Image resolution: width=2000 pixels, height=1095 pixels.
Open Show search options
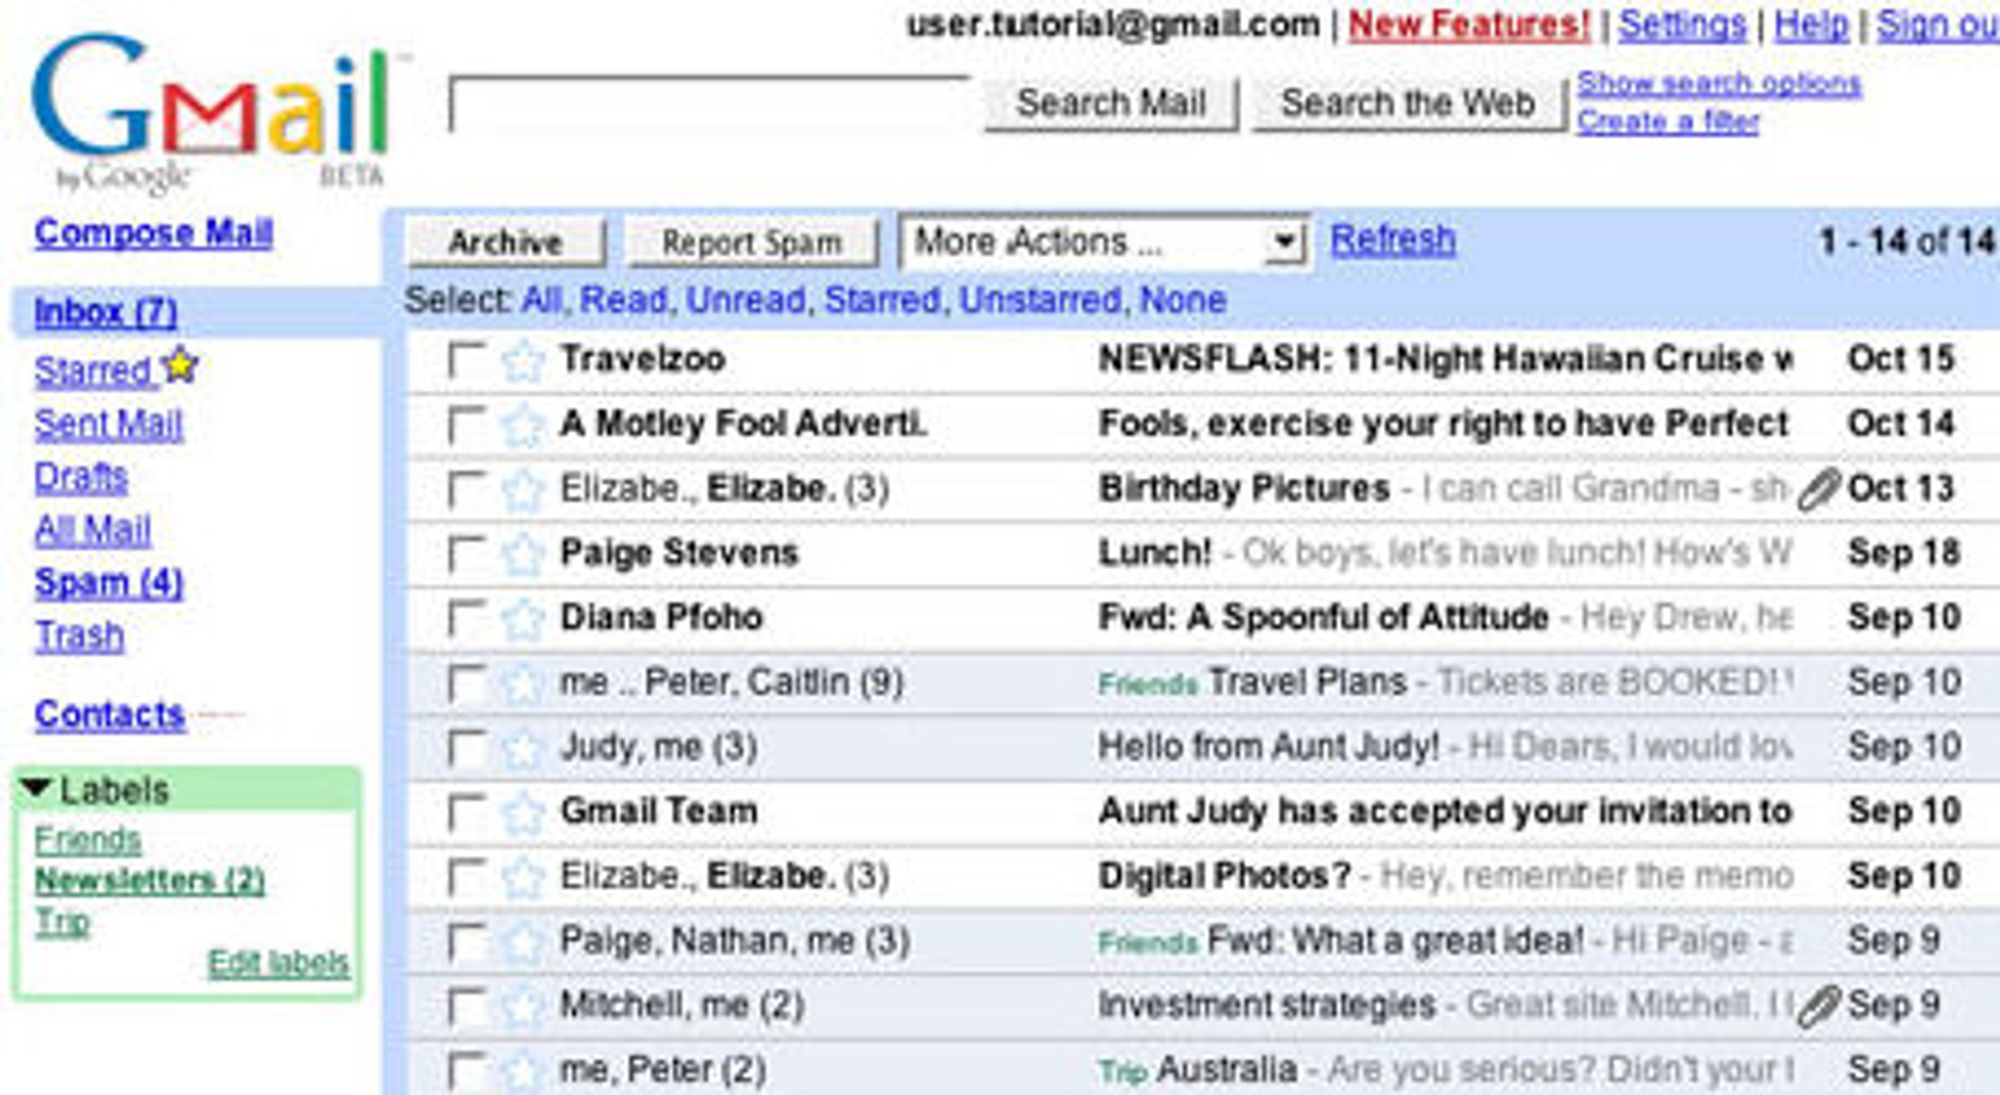click(1719, 84)
